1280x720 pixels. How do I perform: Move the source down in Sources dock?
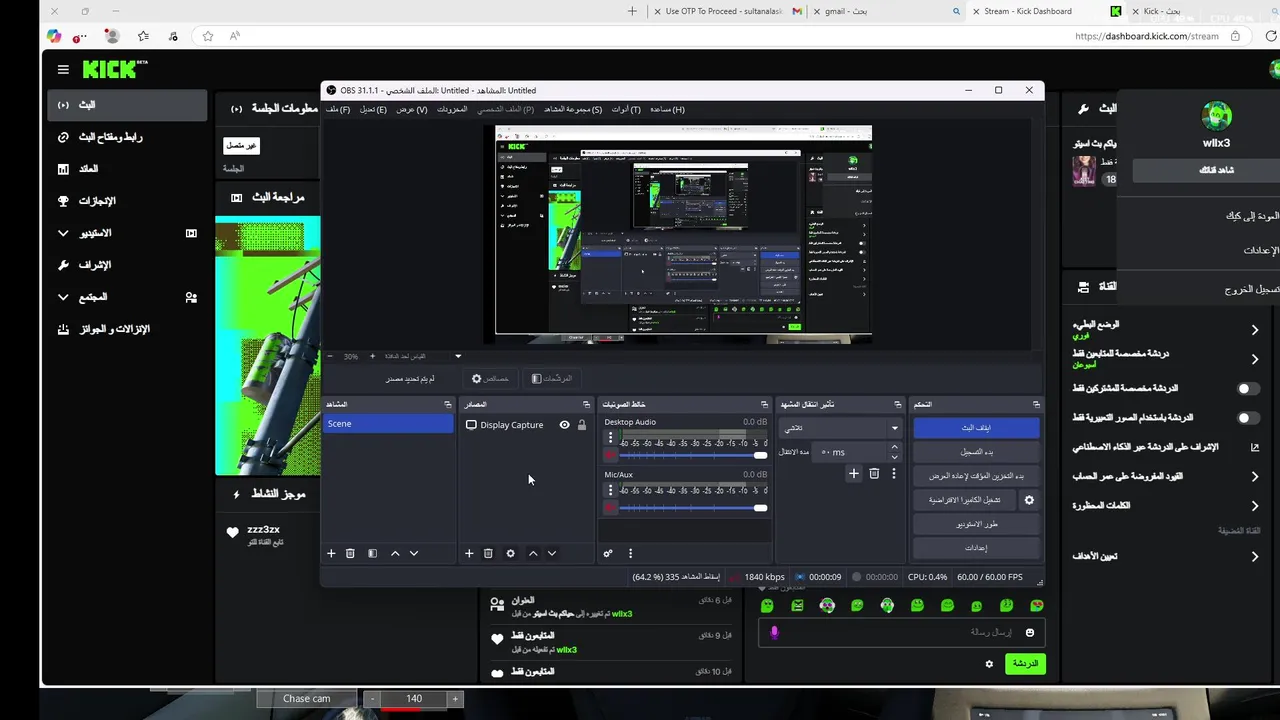552,553
